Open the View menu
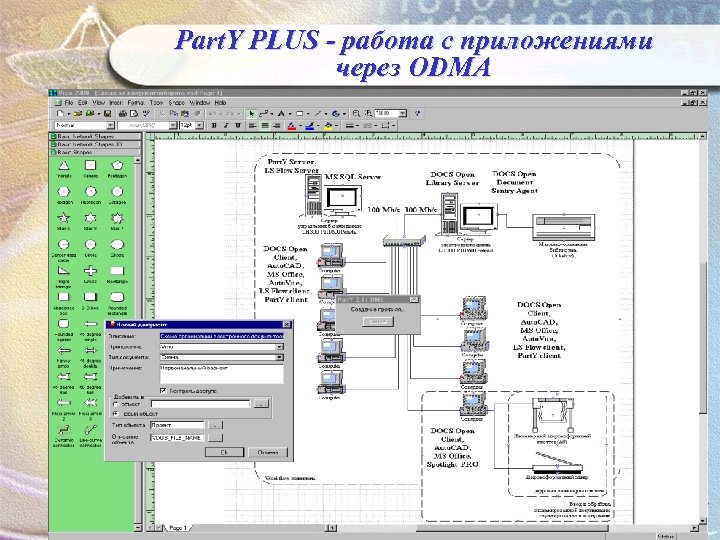The image size is (720, 540). pos(99,103)
